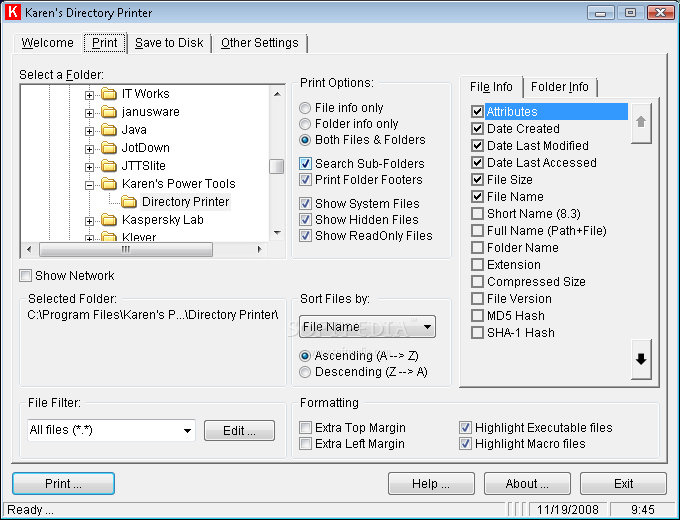The image size is (680, 520).
Task: Click the folder tree vertical scrollbar thumb
Action: pos(277,166)
